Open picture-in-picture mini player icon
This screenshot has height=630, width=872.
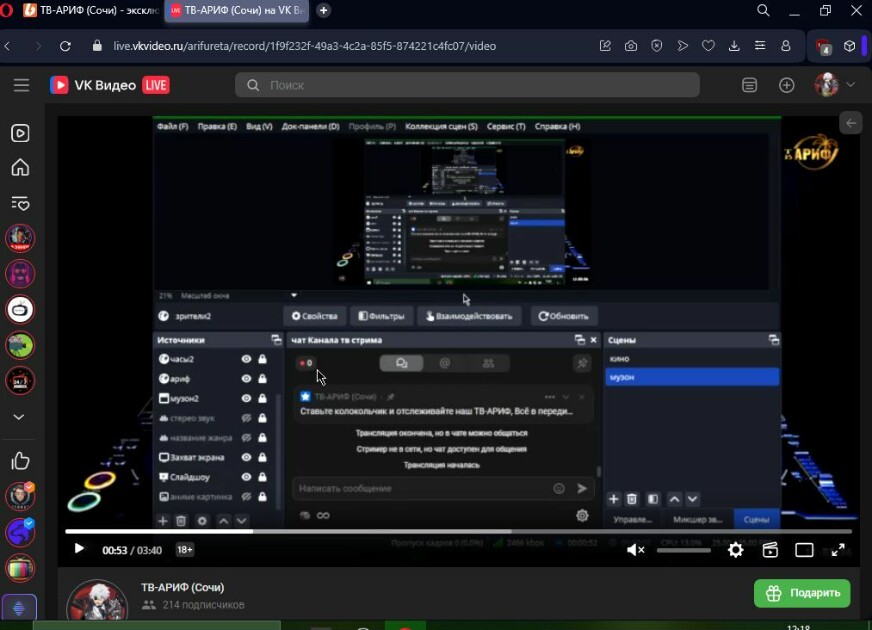point(770,550)
